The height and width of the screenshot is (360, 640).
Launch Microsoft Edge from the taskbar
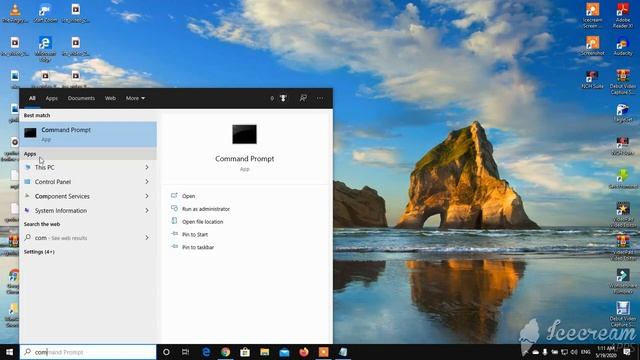(x=206, y=352)
